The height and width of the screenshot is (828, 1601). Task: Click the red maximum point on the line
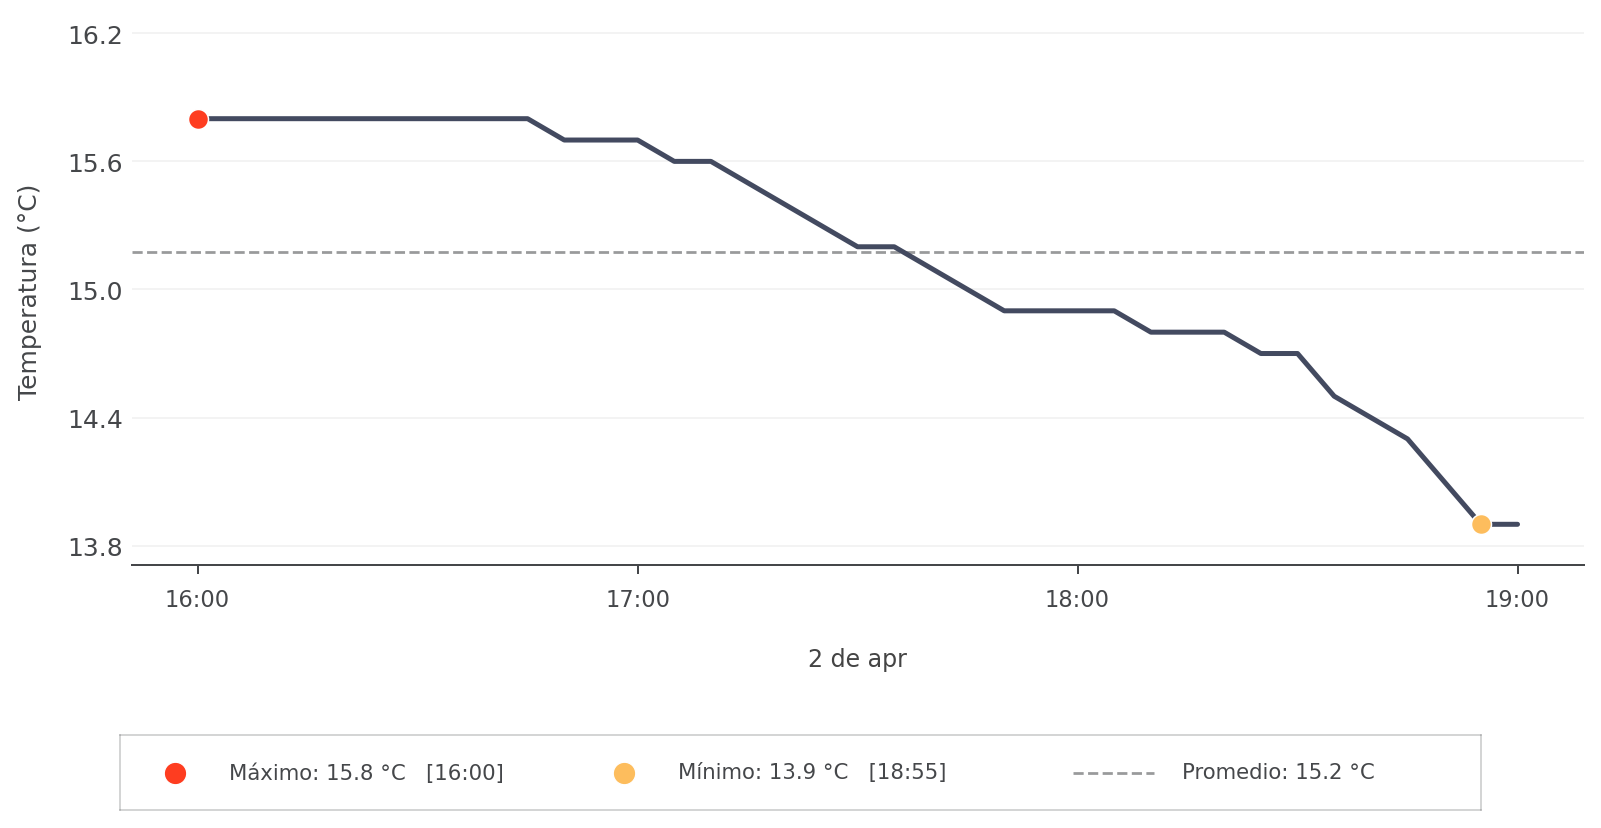click(198, 119)
